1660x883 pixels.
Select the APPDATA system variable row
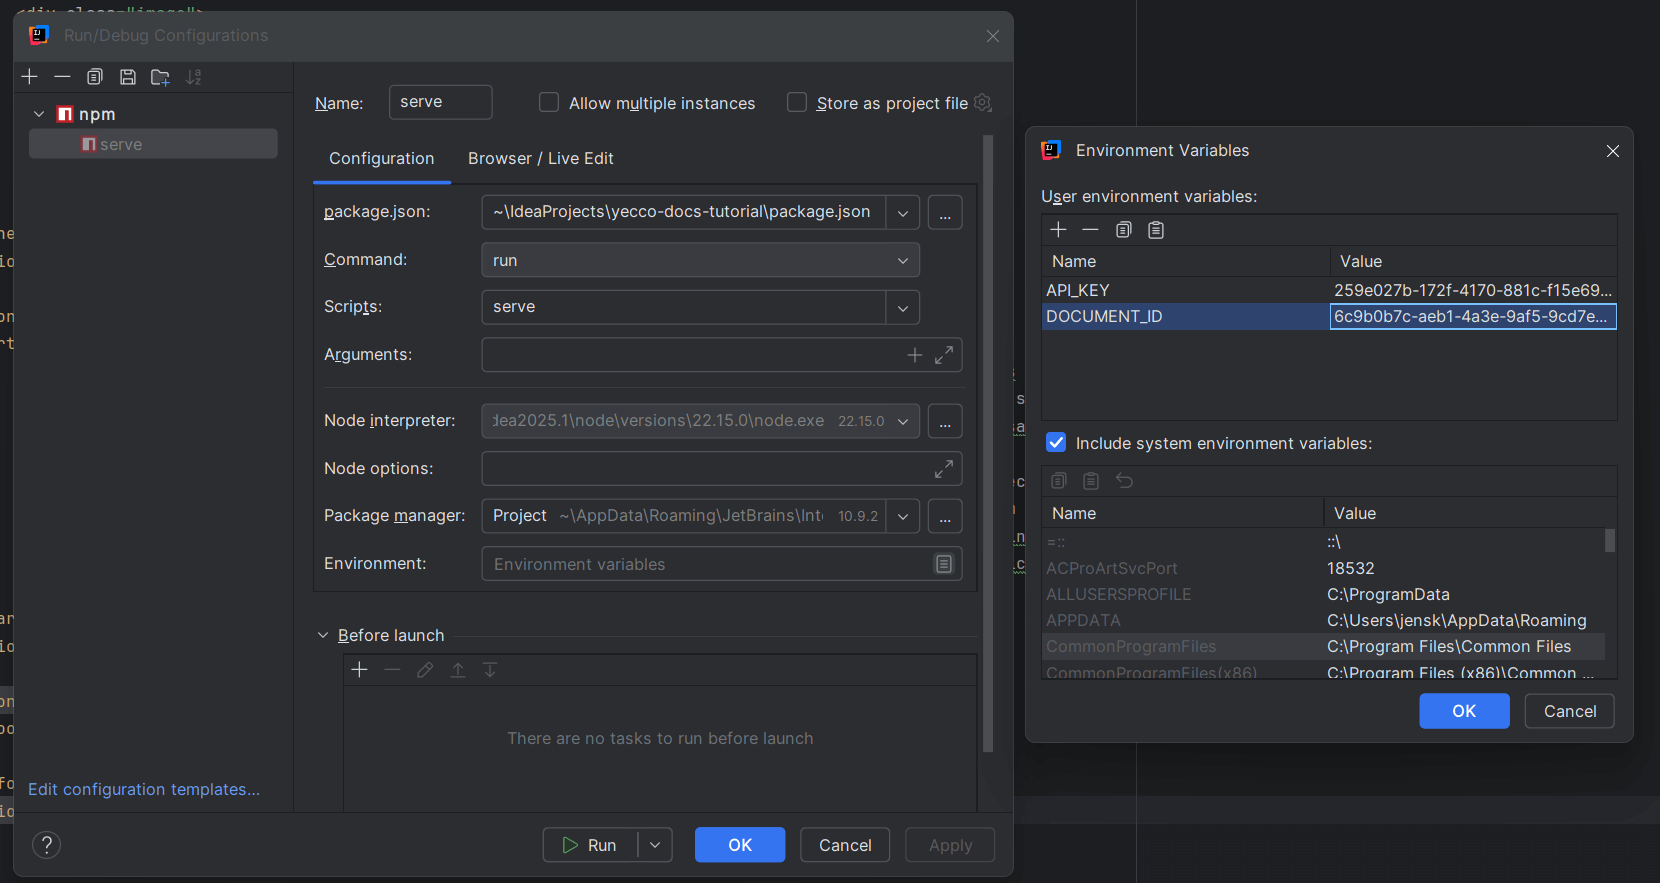1323,620
